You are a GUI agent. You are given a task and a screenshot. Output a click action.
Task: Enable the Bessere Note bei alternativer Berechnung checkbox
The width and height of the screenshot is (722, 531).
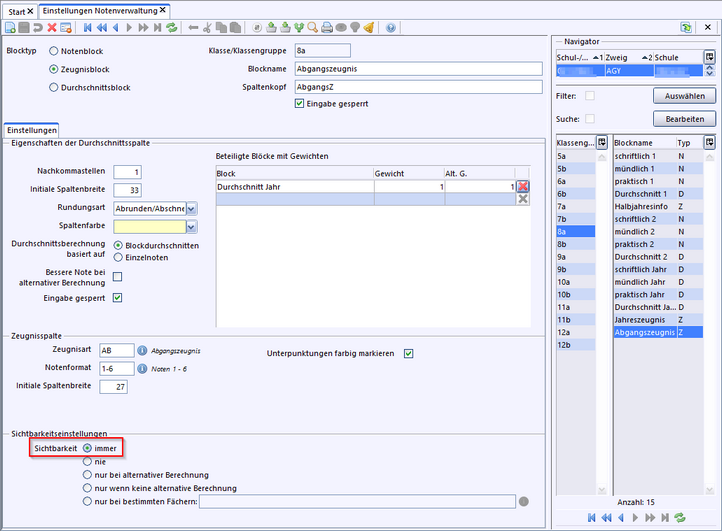[118, 277]
